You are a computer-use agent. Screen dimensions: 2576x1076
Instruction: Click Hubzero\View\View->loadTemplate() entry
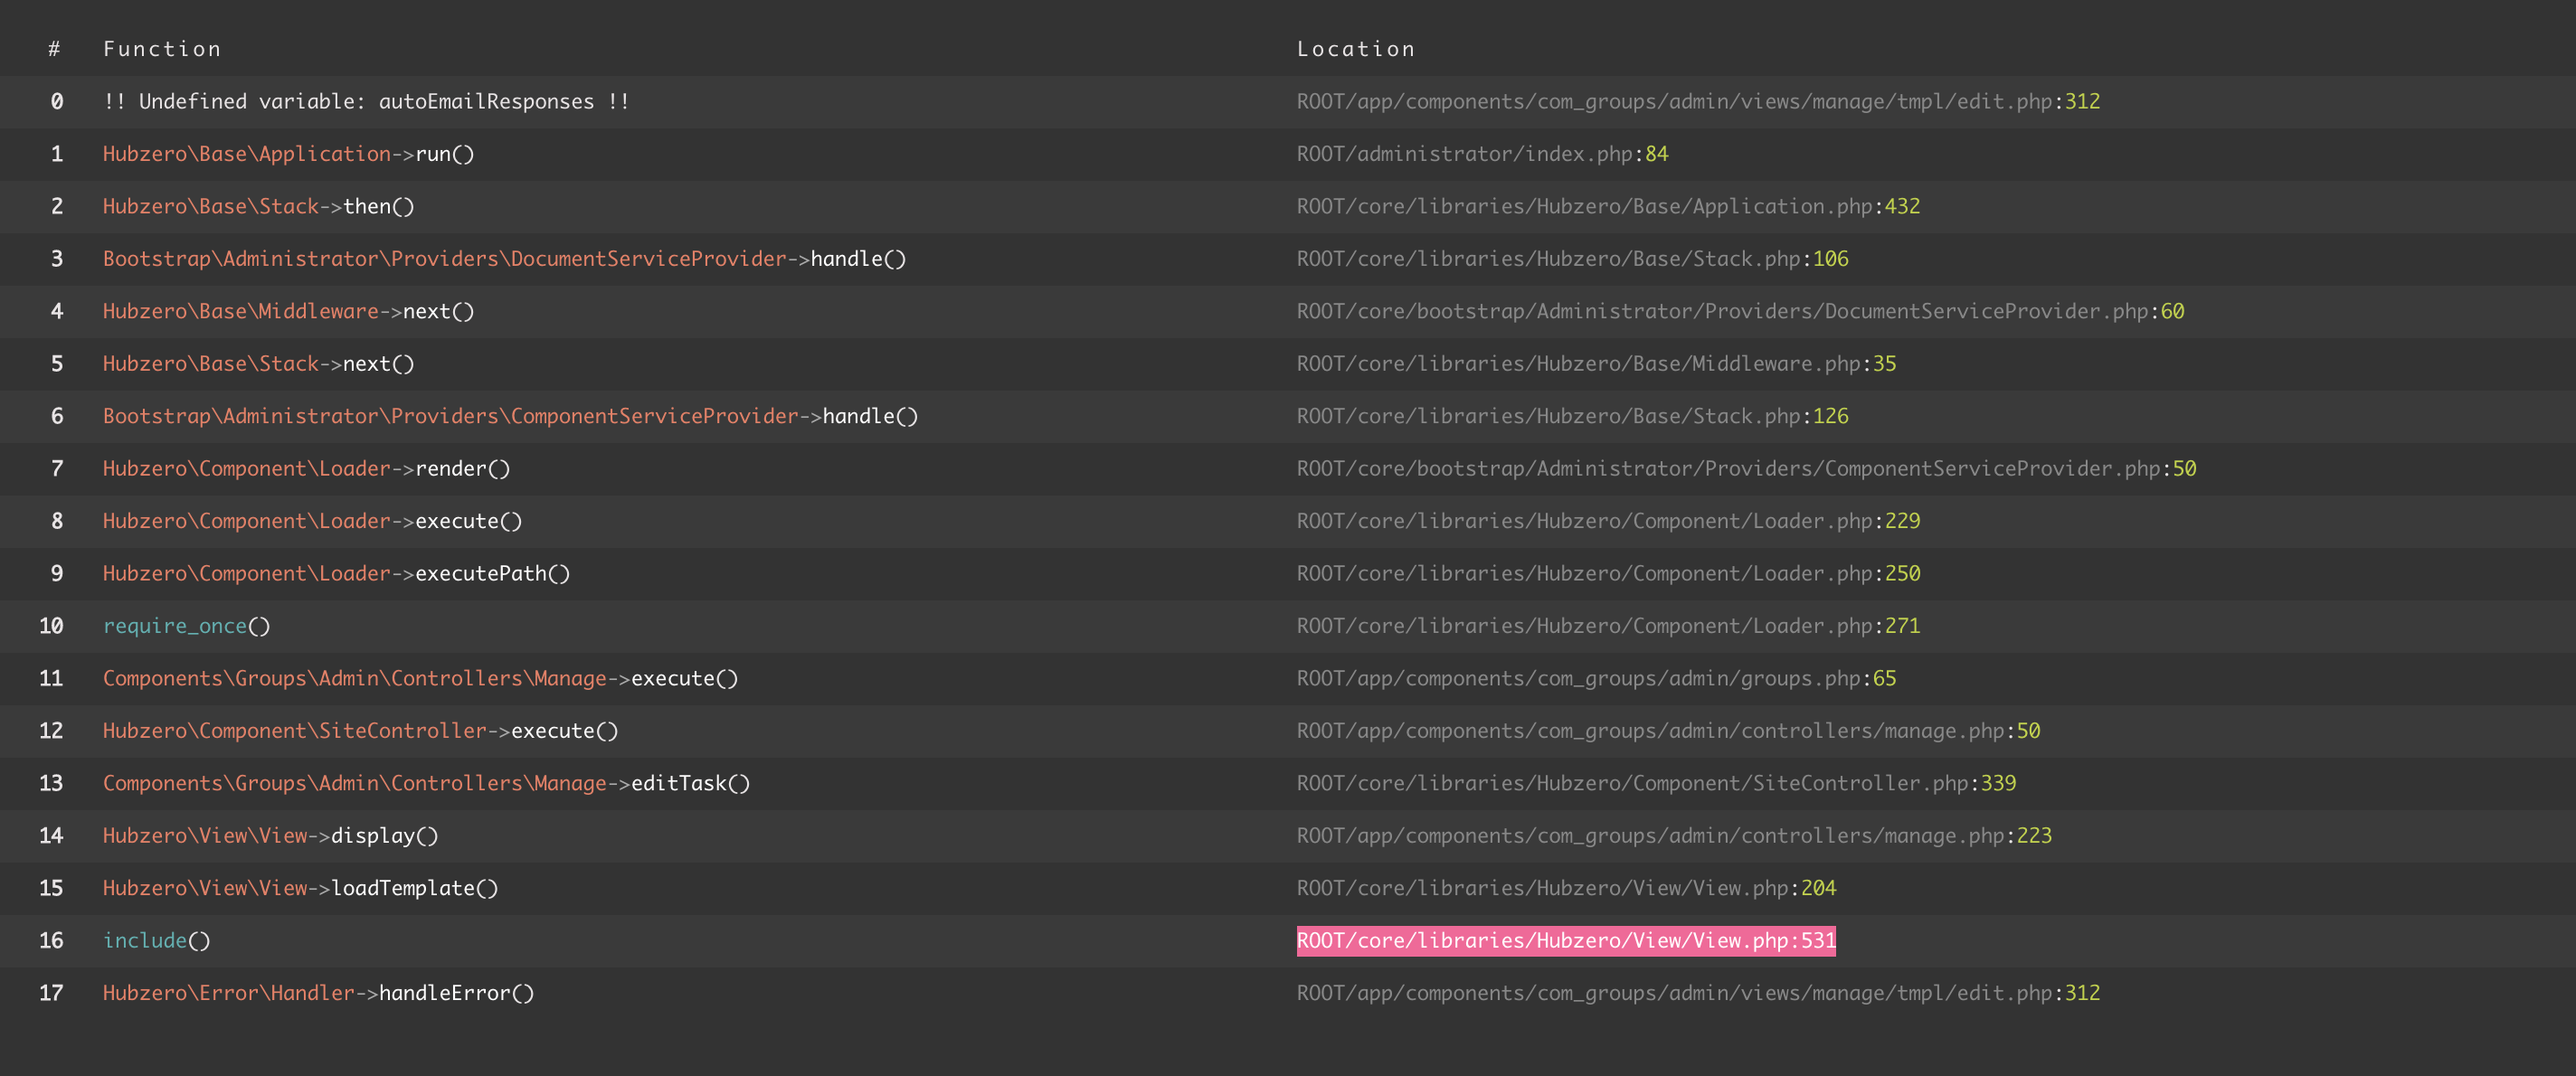pos(300,888)
